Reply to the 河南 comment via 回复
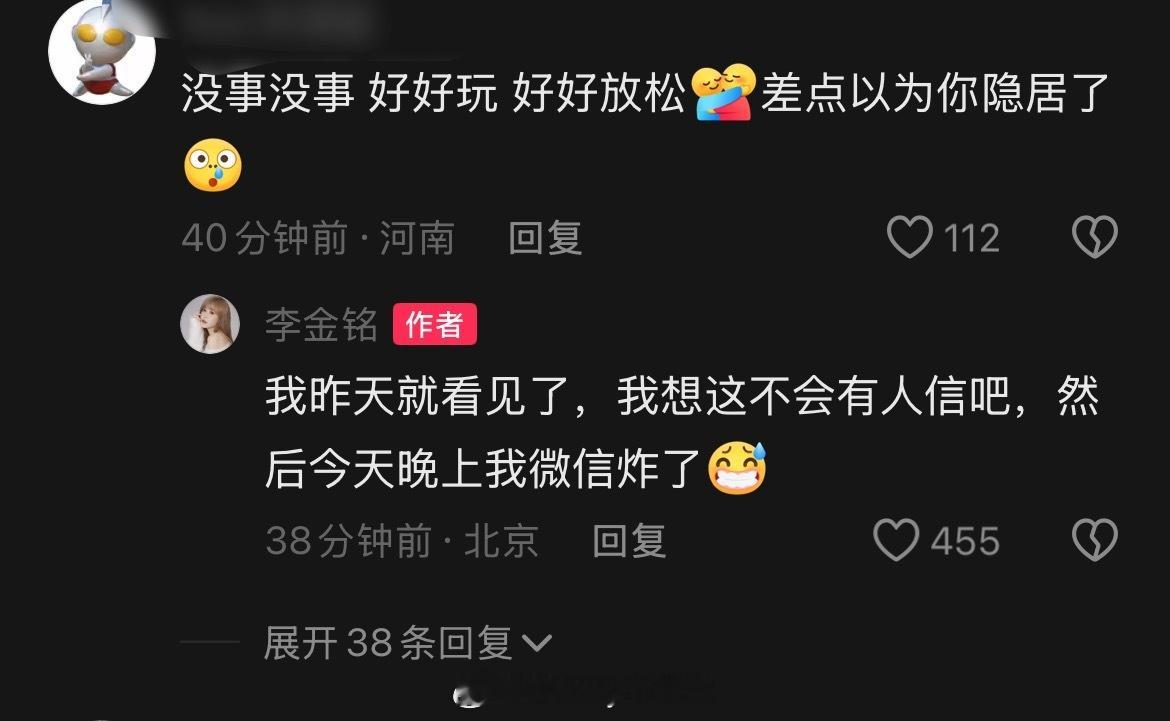This screenshot has height=721, width=1170. (x=545, y=238)
